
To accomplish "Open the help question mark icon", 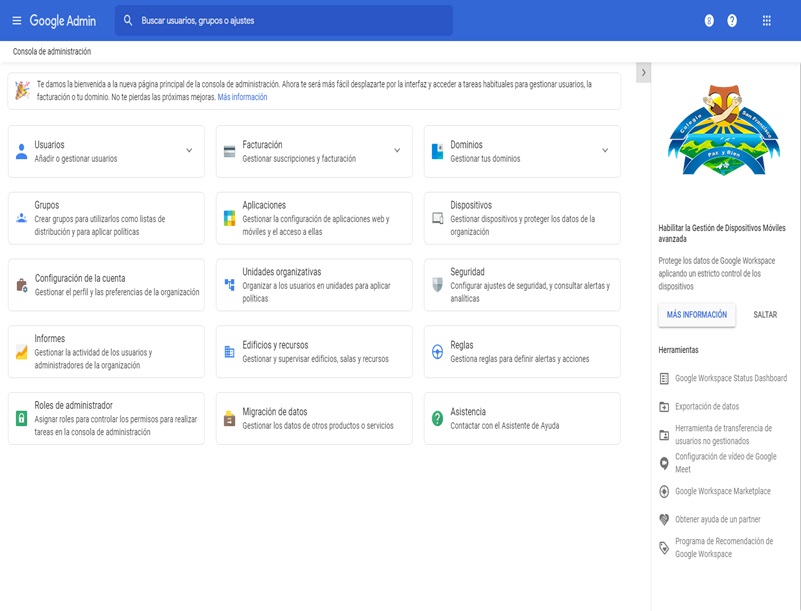I will pyautogui.click(x=732, y=20).
